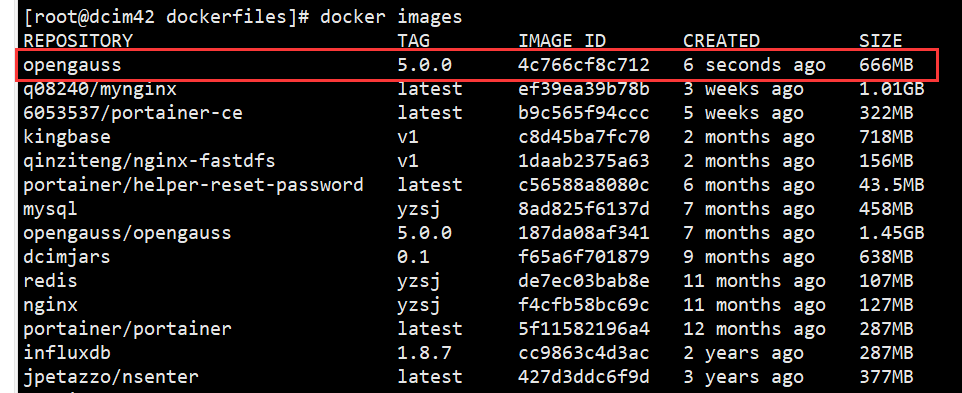Click the docker images command text
This screenshot has height=393, width=962.
point(390,17)
